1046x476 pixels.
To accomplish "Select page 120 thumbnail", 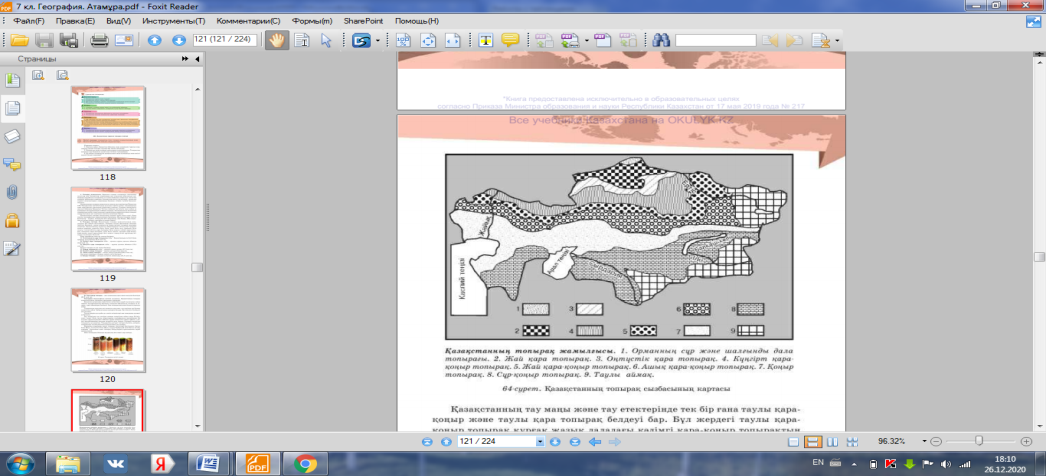I will (x=107, y=330).
